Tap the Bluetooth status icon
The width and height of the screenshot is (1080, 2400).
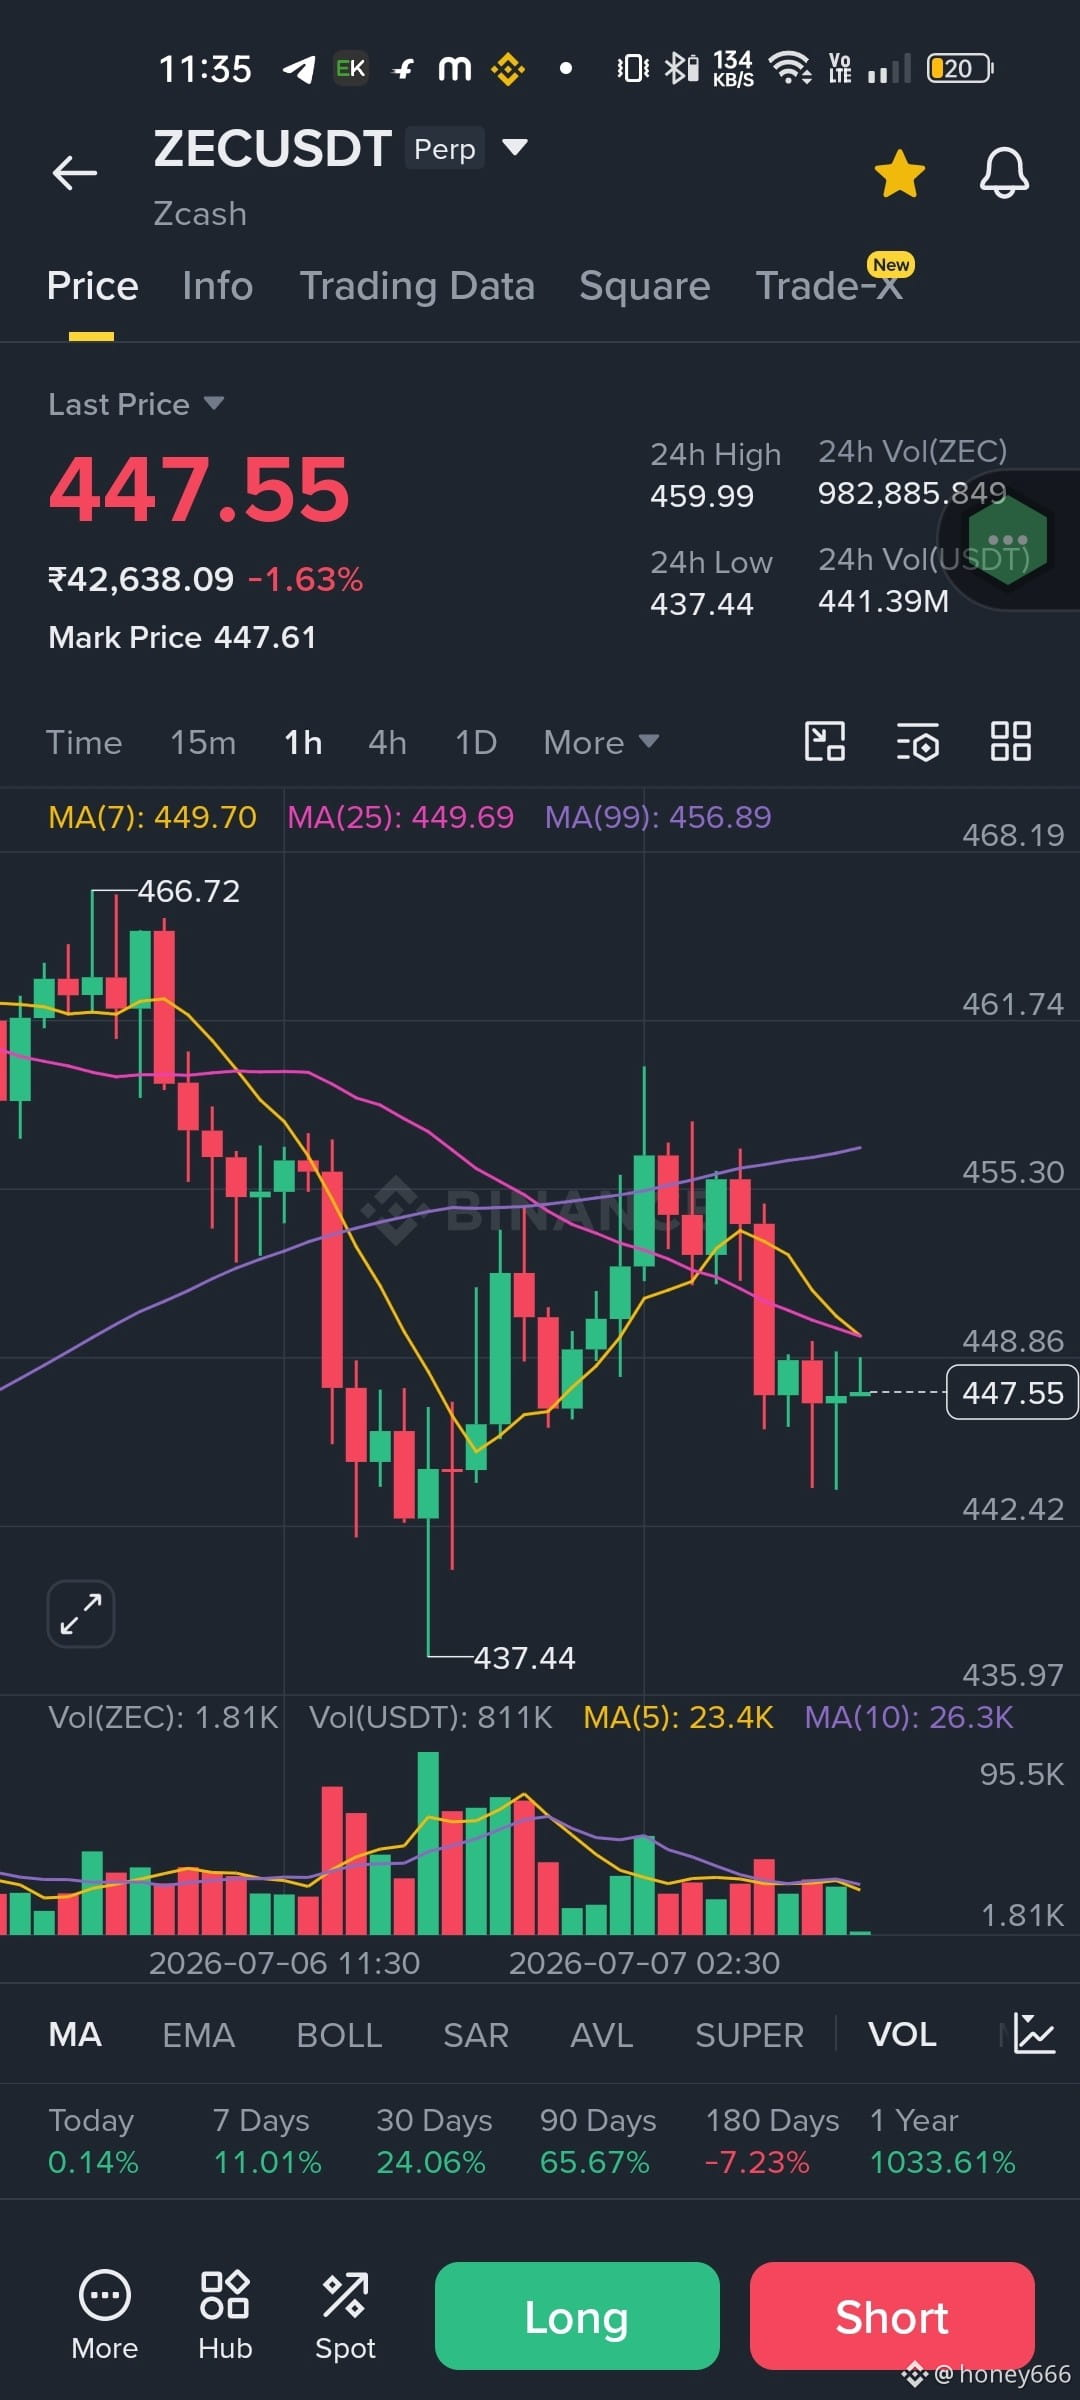682,68
